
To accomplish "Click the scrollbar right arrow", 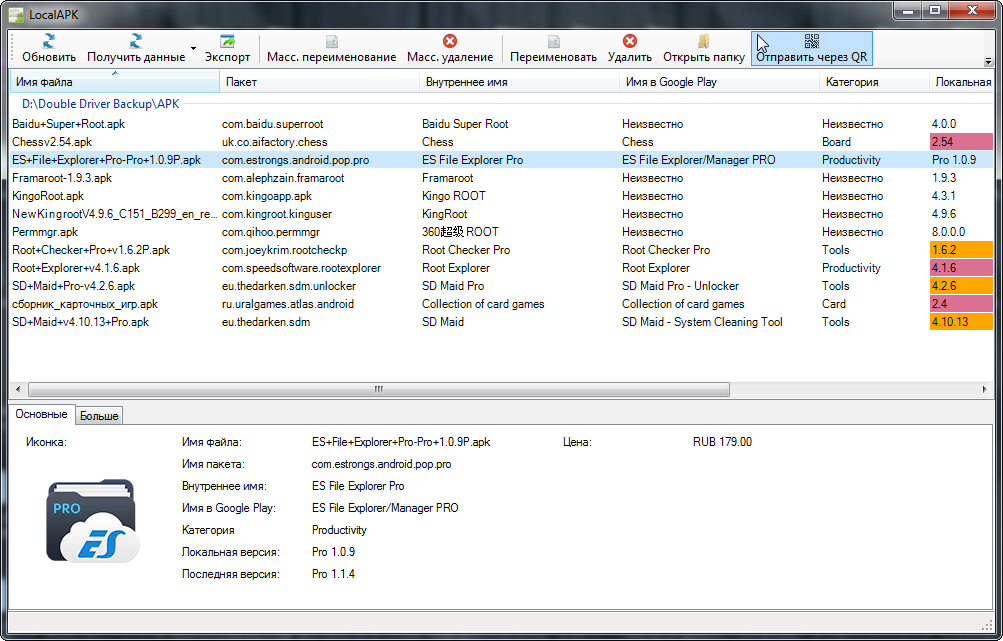I will coord(985,389).
